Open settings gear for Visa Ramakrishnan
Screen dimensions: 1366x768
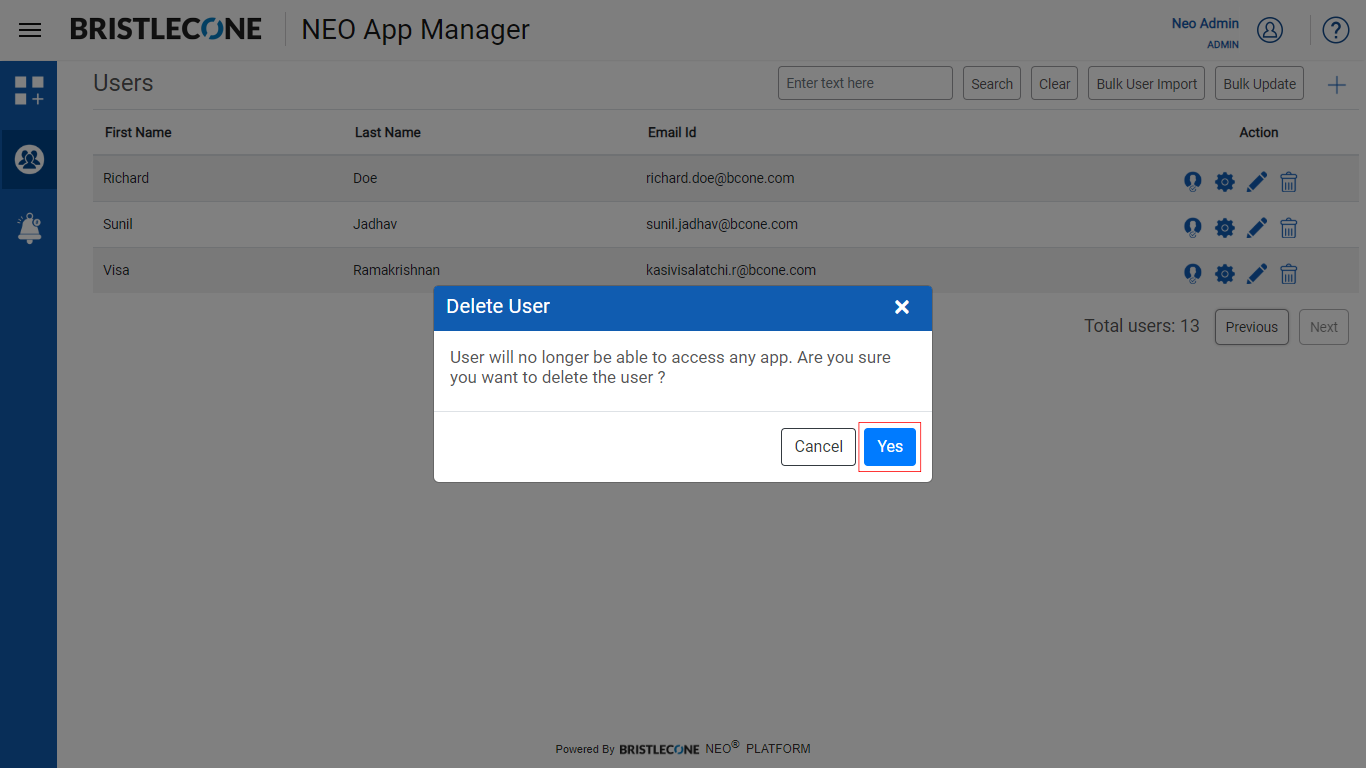pos(1225,274)
